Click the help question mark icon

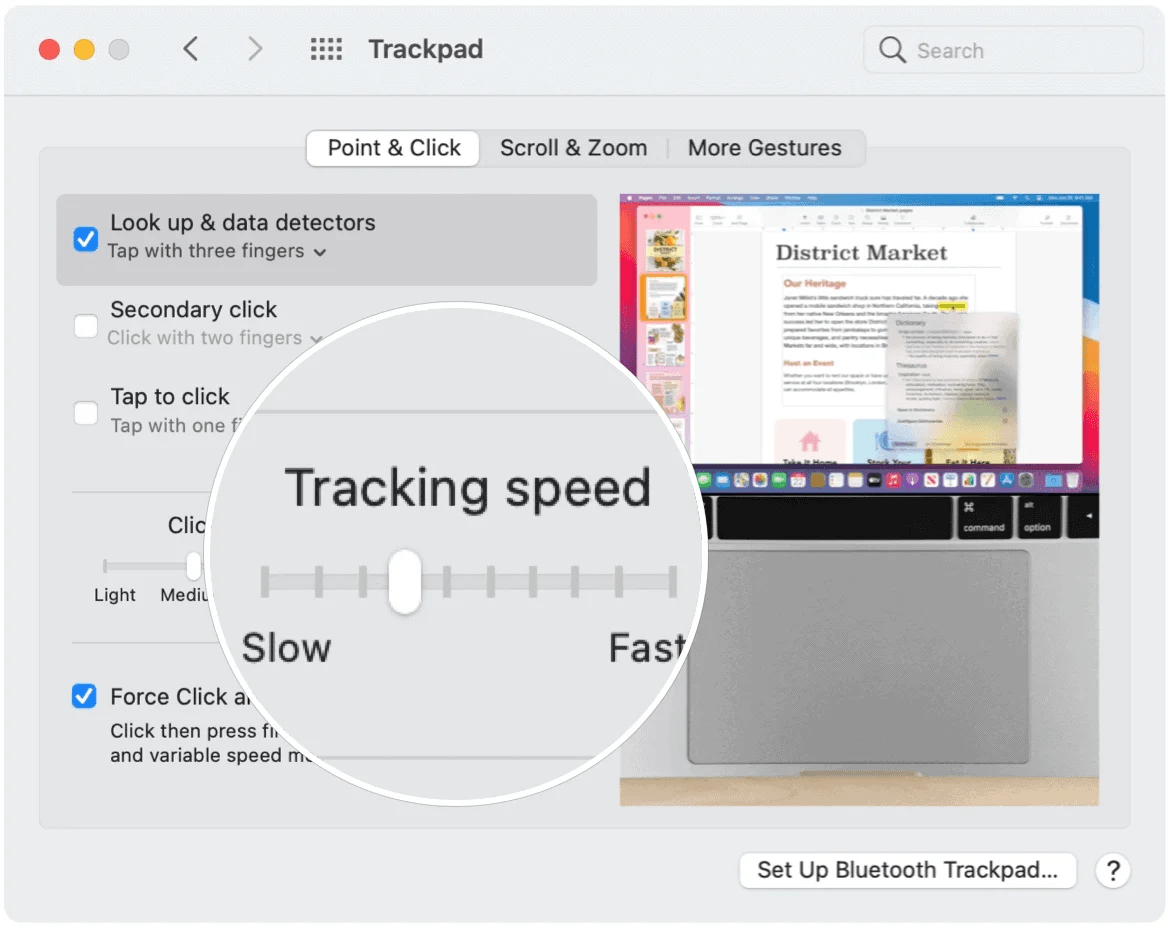[1112, 870]
